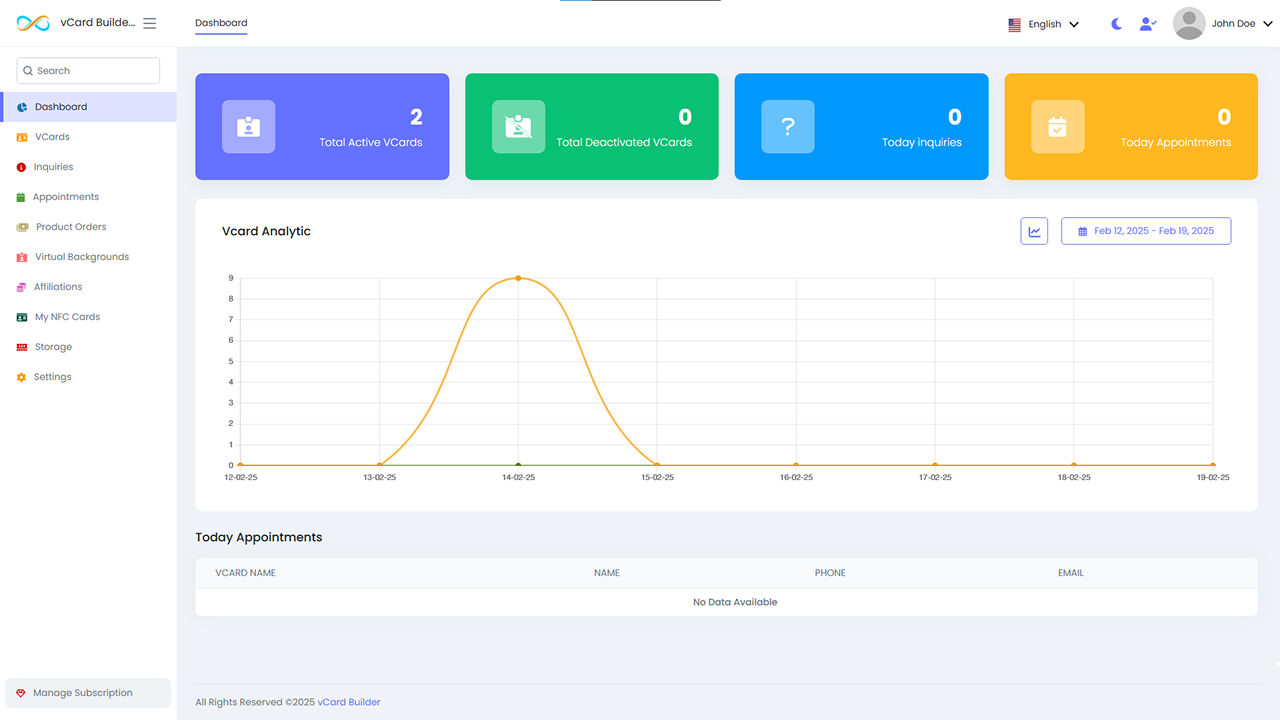Switch chart type using line chart icon
1280x720 pixels.
1034,231
